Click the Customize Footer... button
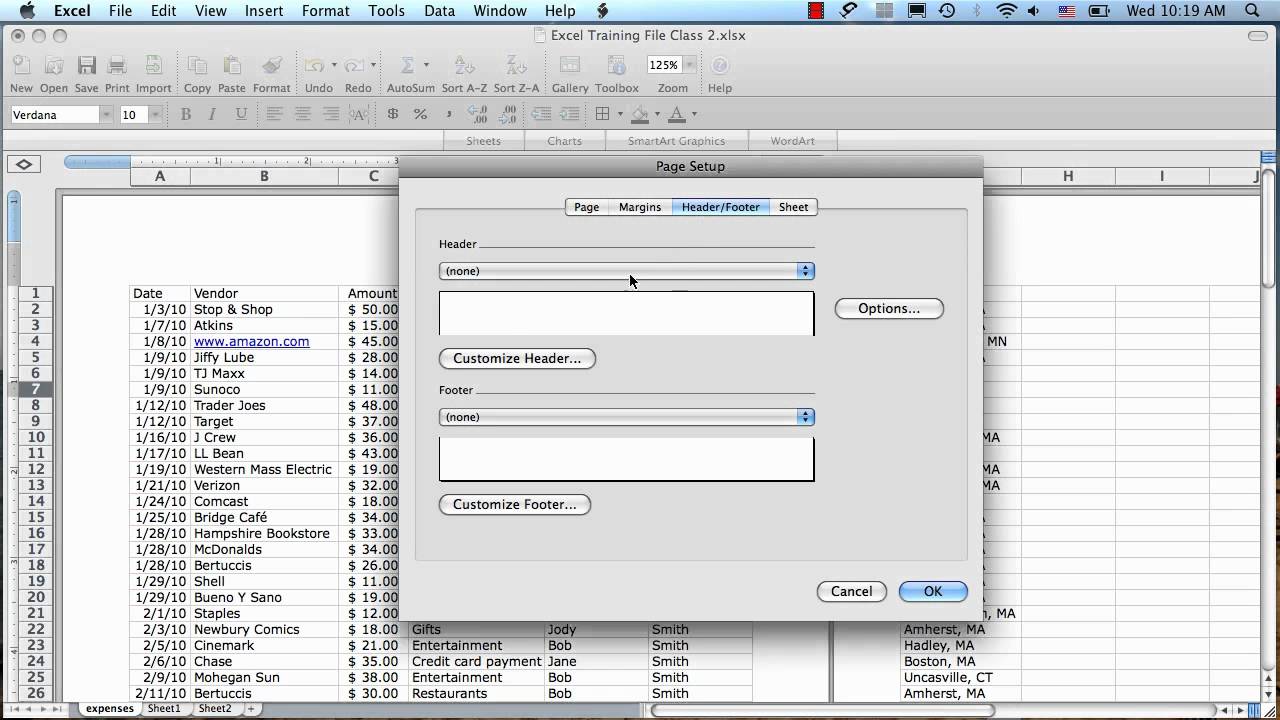 515,504
